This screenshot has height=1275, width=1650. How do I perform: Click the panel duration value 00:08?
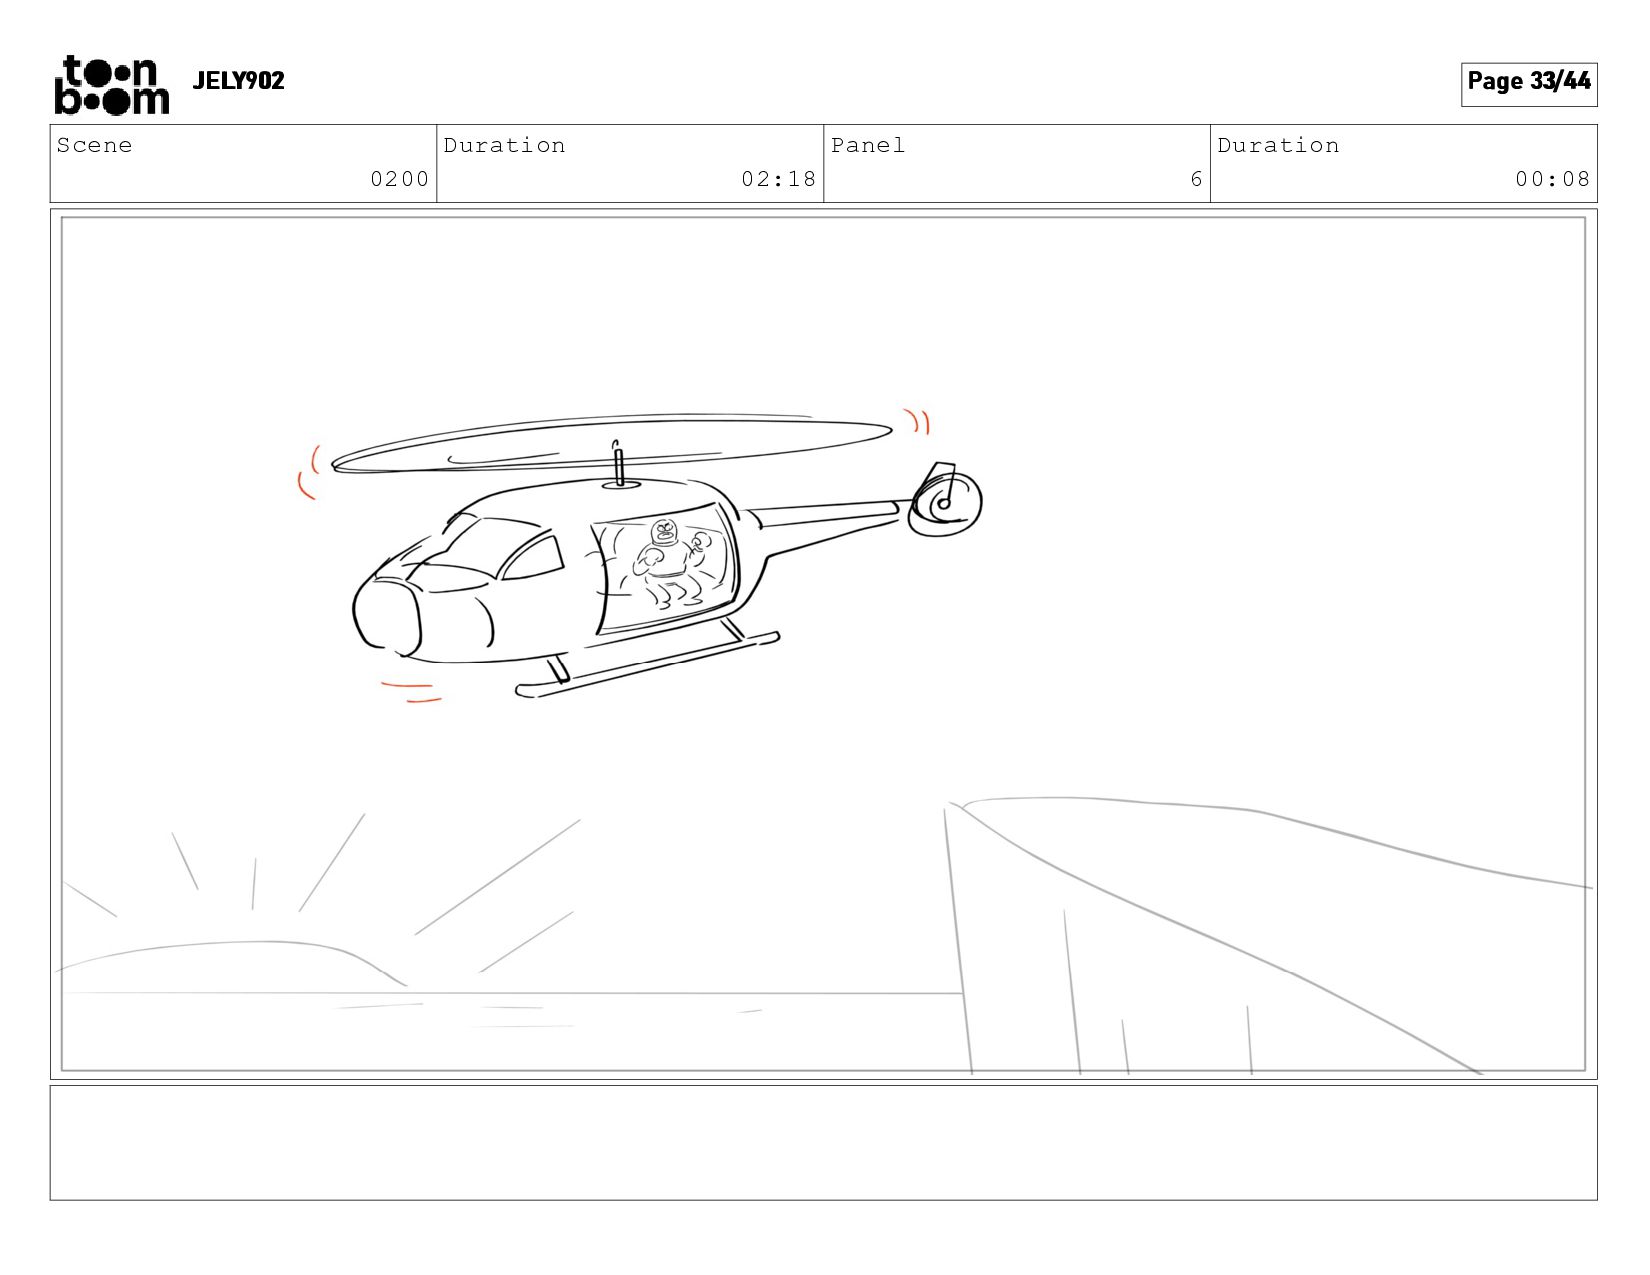(1552, 179)
